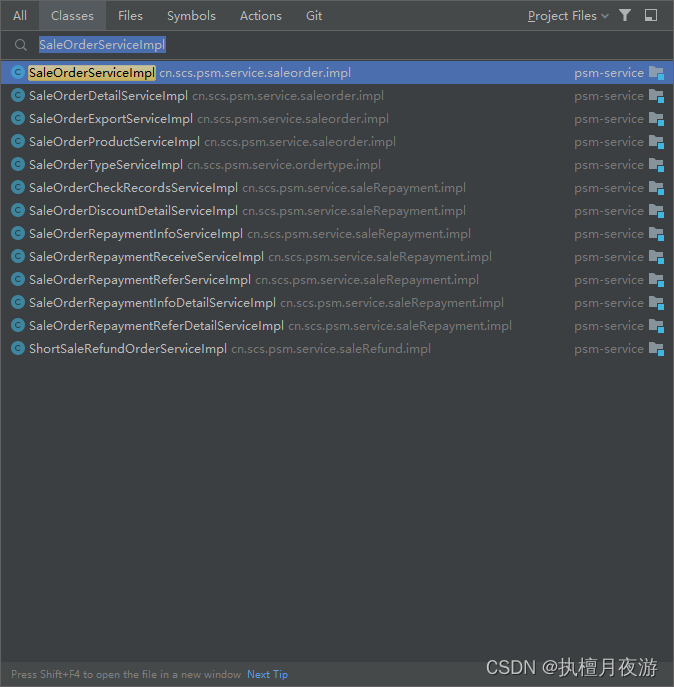Open SaleOrderRepaymentReferDetailServiceImpl result
Viewport: 674px width, 687px height.
pos(337,326)
